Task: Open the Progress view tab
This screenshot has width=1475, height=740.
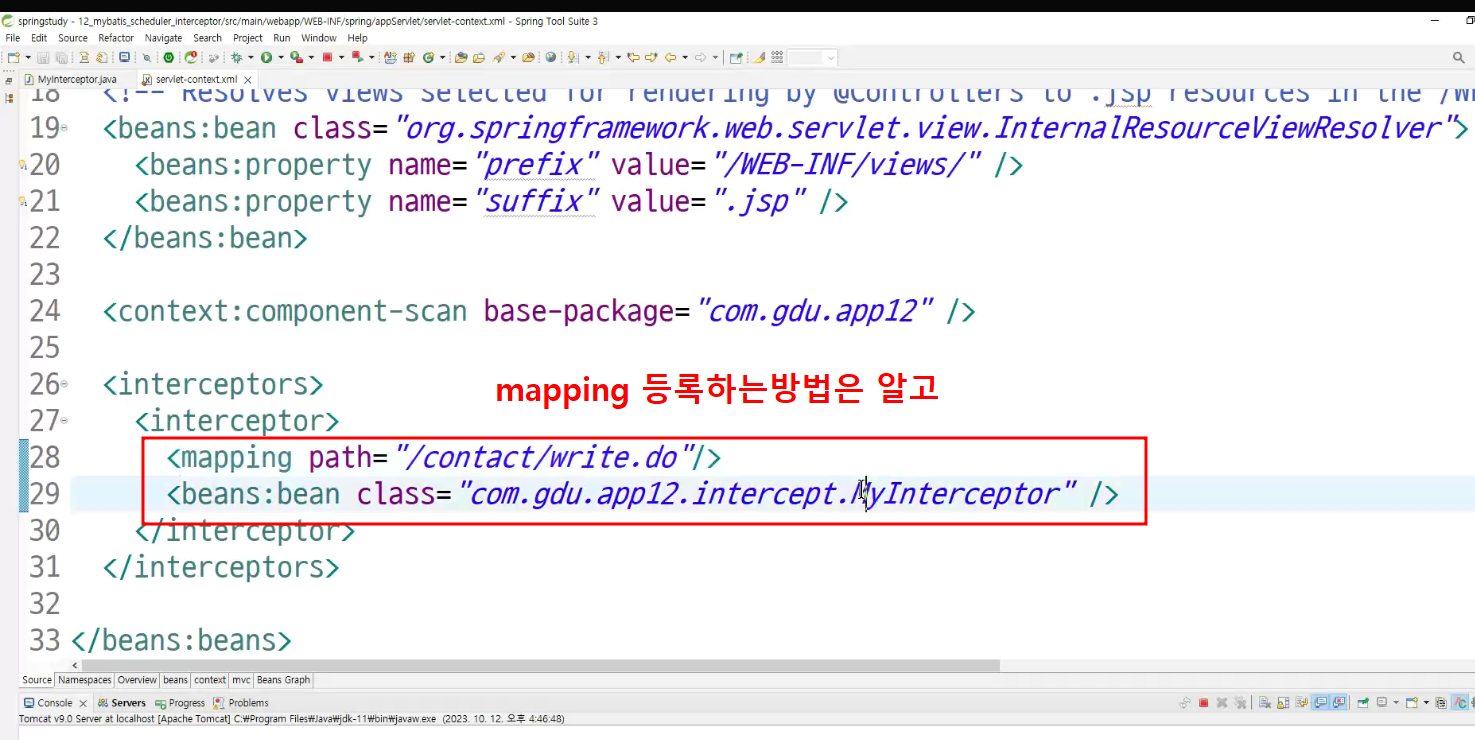Action: pos(179,703)
